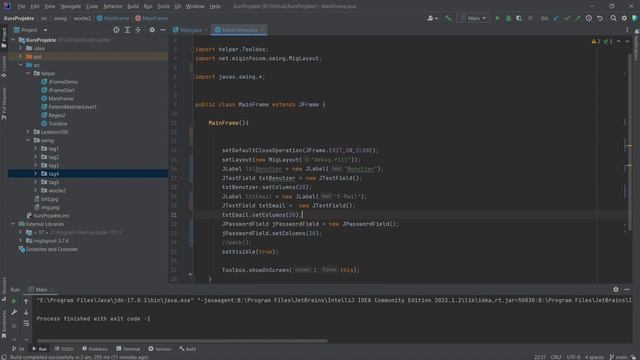The image size is (640, 360).
Task: Expand all icon in Project panel header
Action: click(127, 30)
